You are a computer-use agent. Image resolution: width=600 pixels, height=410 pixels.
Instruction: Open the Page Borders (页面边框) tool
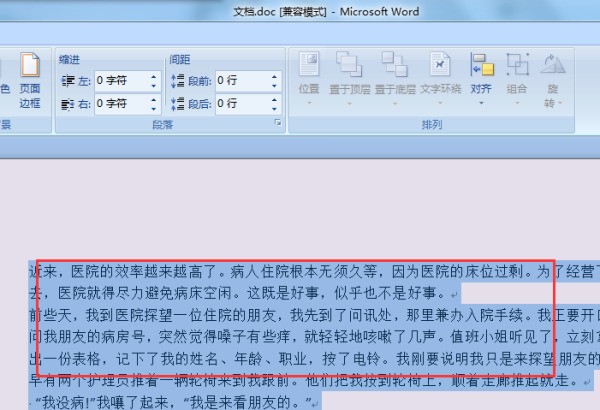pos(30,80)
